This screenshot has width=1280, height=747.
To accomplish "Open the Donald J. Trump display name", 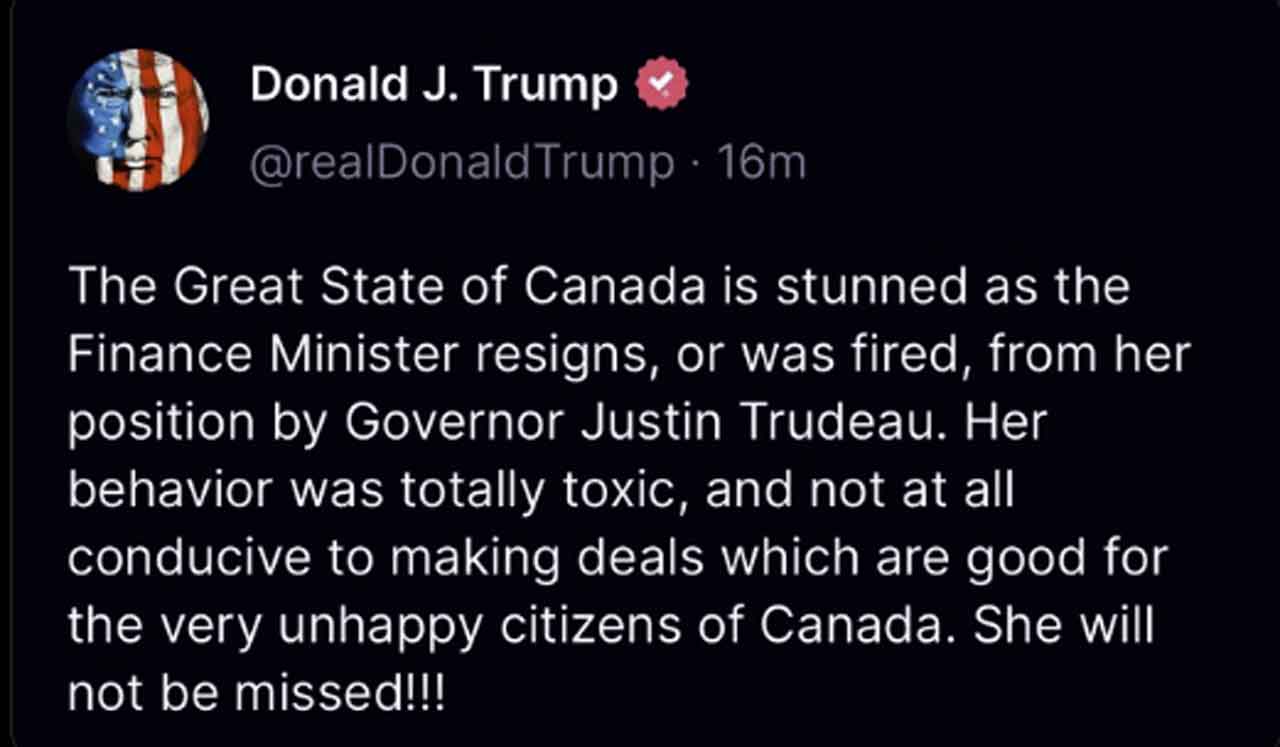I will (x=434, y=85).
